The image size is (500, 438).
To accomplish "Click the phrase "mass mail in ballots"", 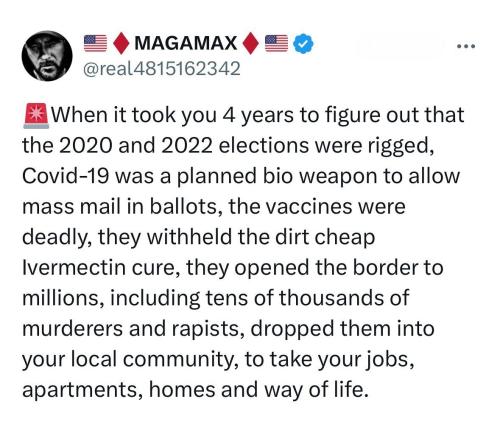I will [120, 206].
